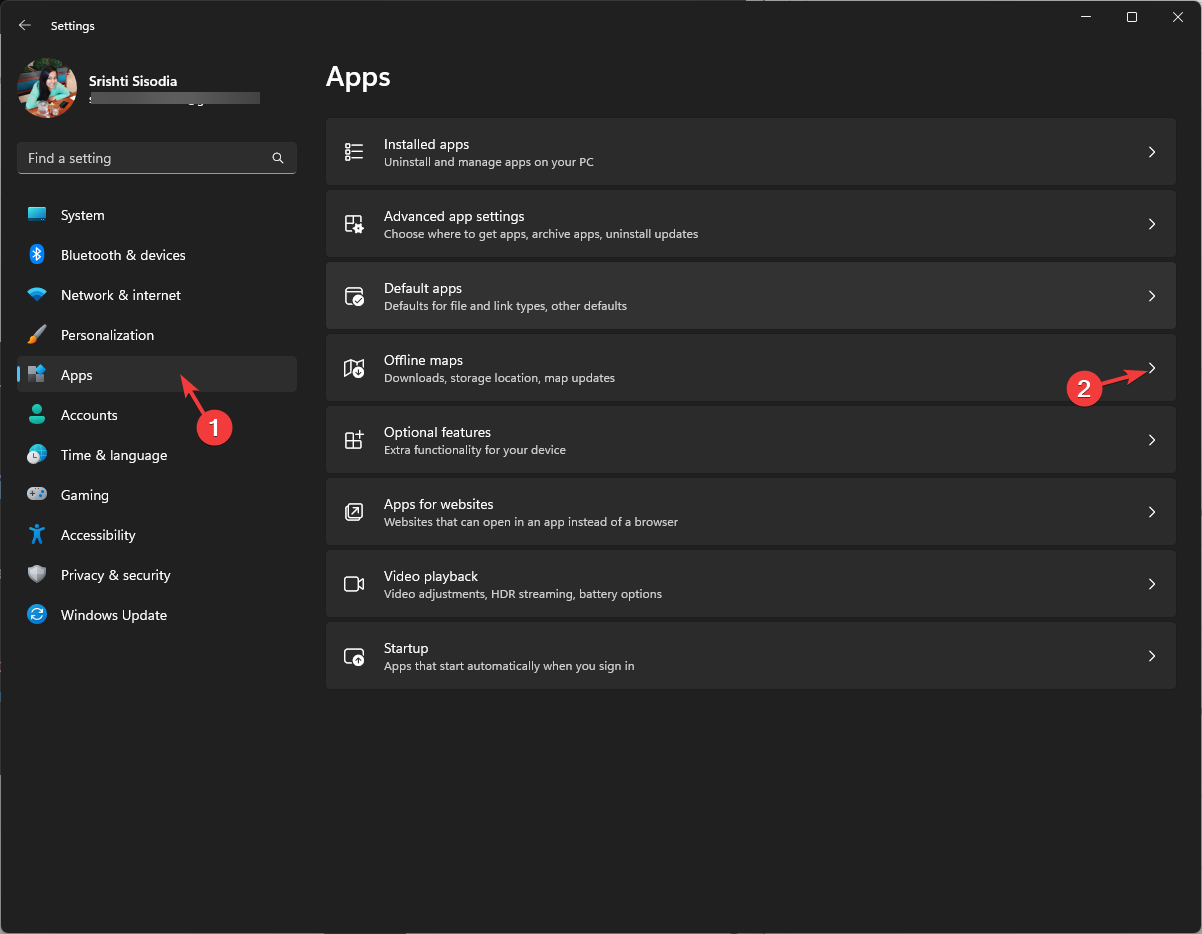This screenshot has height=934, width=1202.
Task: Select the Default apps checkmark icon
Action: [353, 296]
